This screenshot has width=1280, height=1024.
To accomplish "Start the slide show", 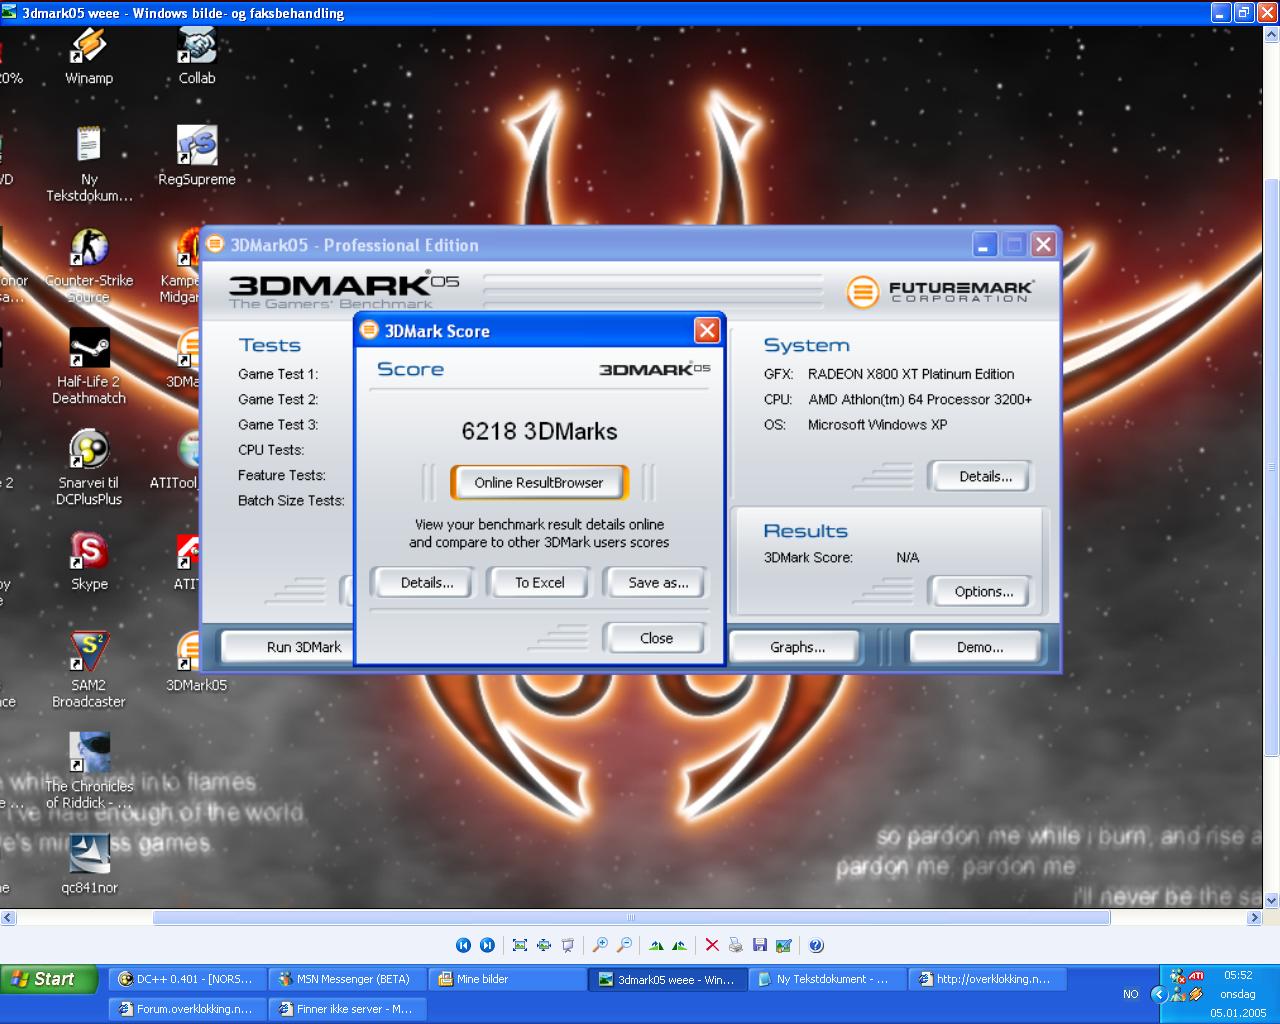I will (568, 945).
